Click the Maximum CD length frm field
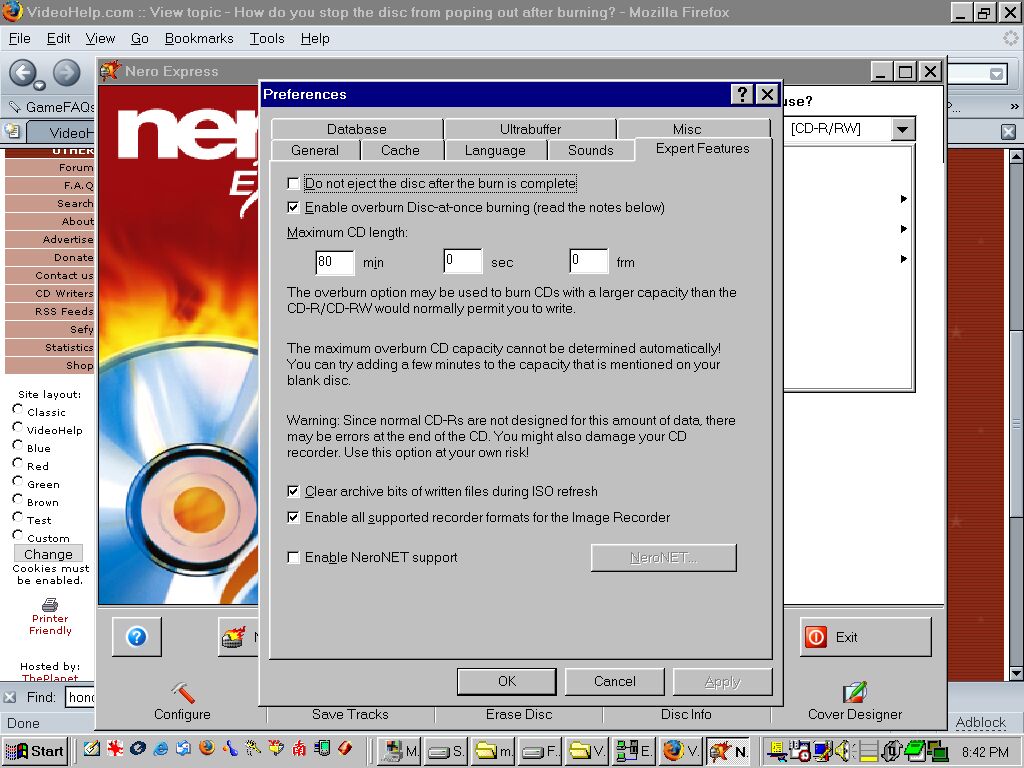1024x768 pixels. (588, 261)
